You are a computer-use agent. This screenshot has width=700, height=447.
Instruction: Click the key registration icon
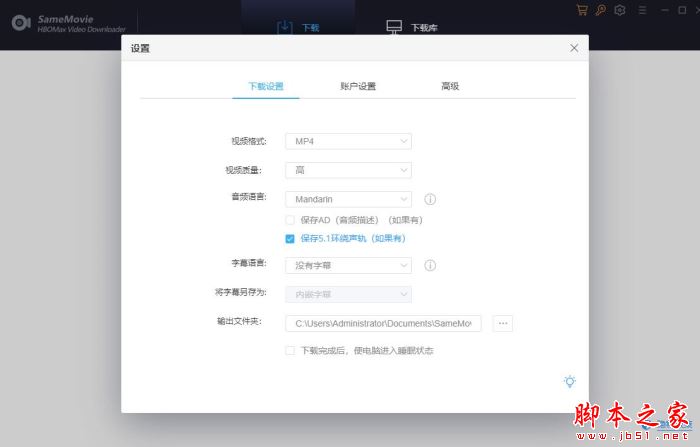[600, 10]
